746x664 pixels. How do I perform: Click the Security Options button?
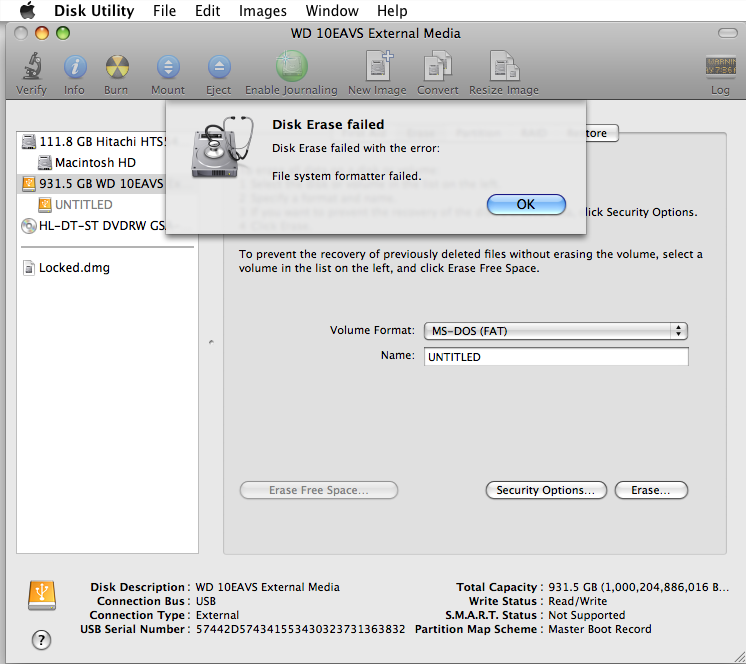click(x=546, y=490)
